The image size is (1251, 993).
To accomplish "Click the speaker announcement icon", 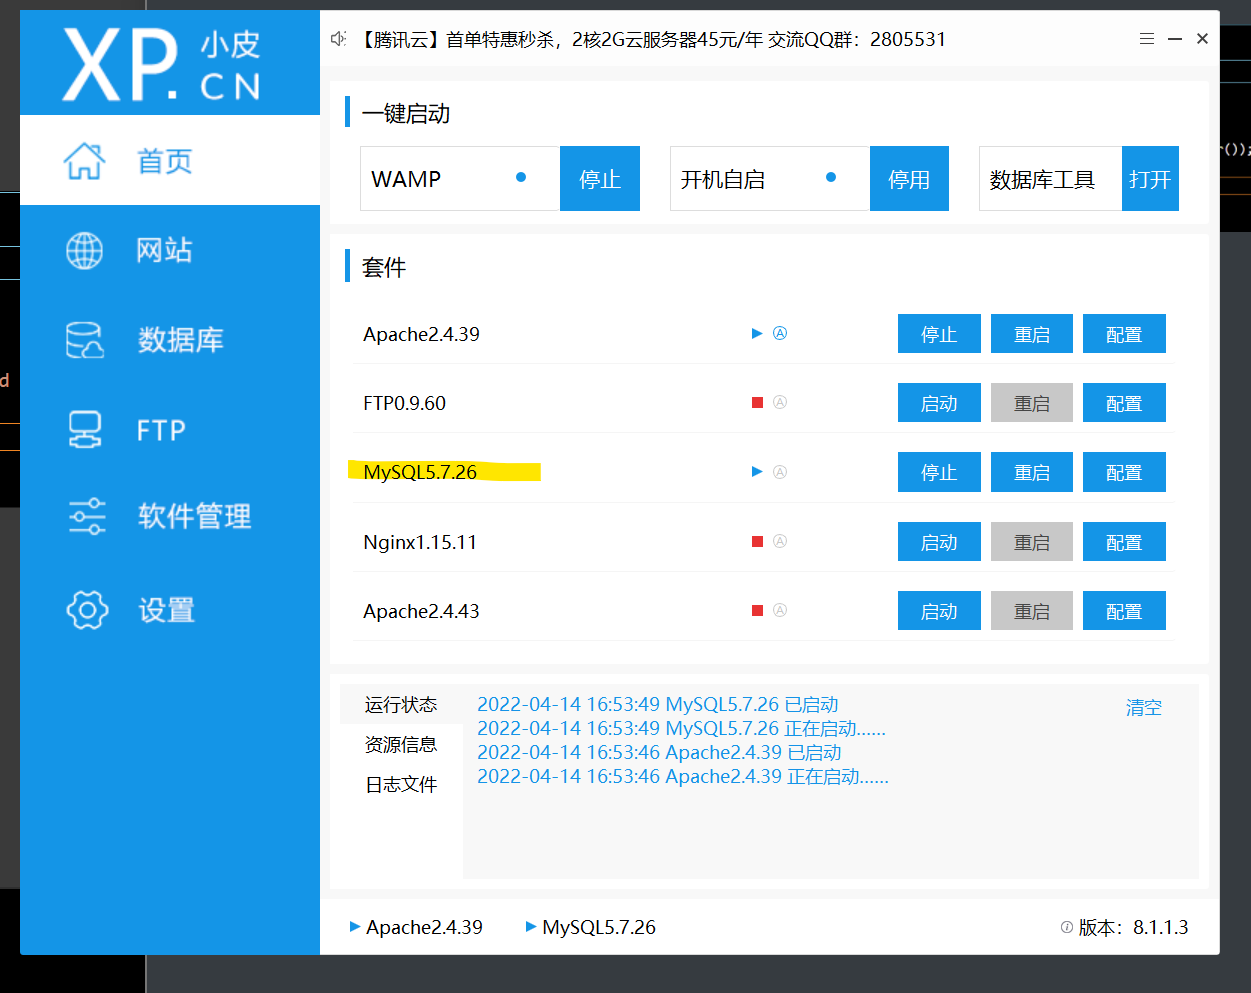I will click(x=339, y=39).
